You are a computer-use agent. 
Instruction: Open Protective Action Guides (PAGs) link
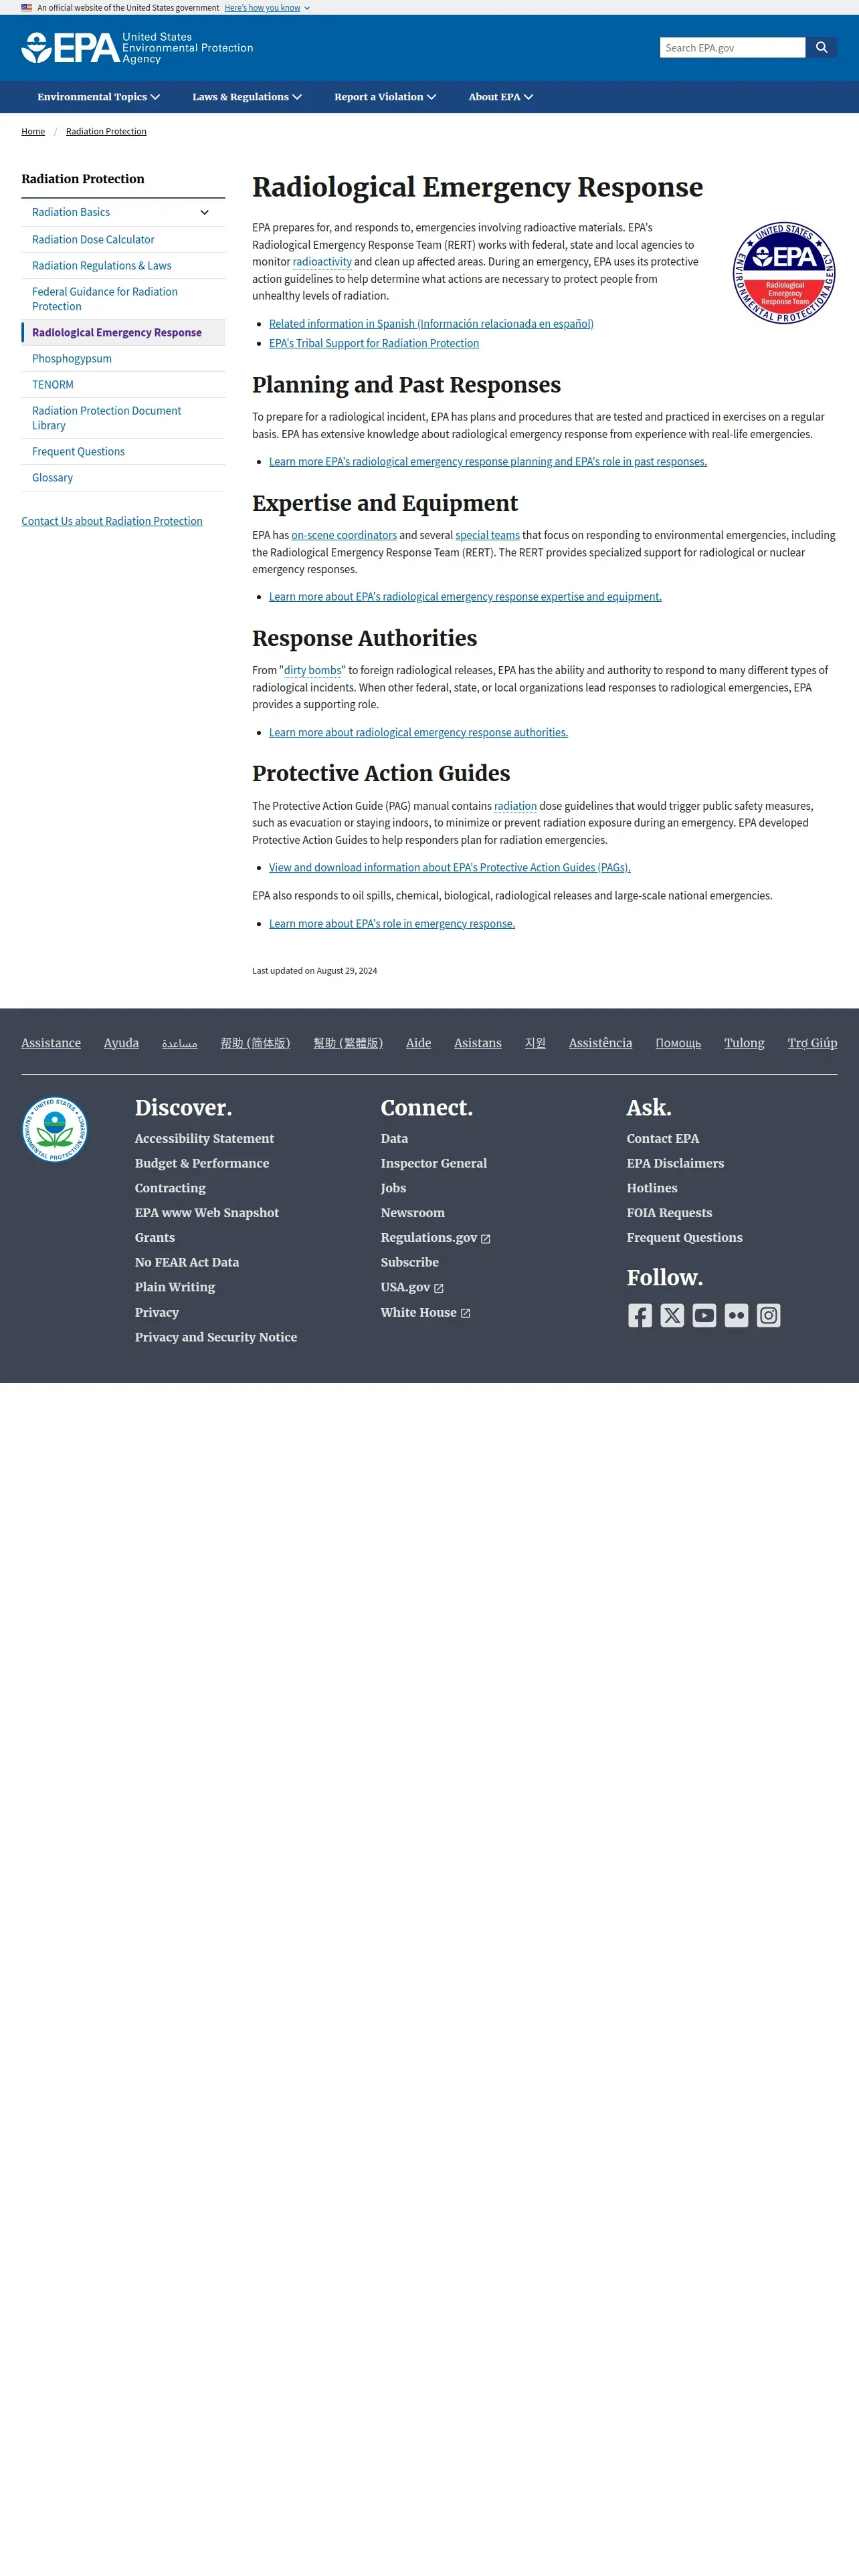(450, 867)
